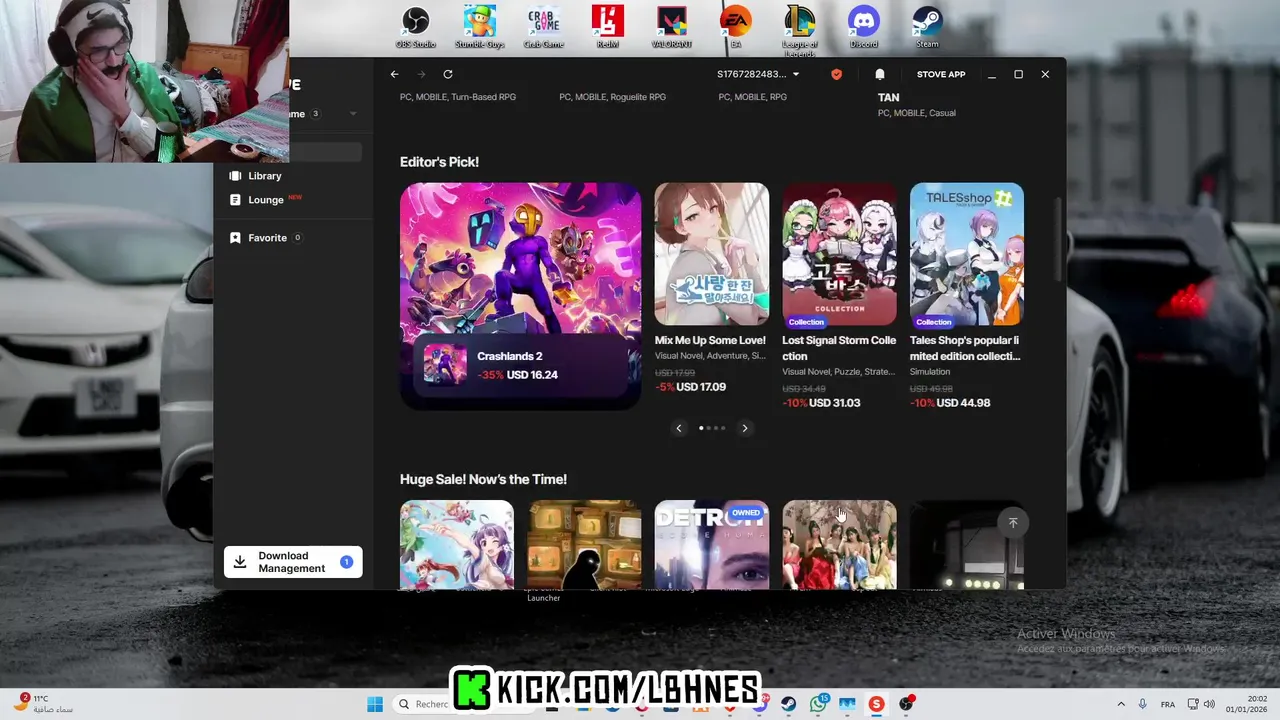Image resolution: width=1280 pixels, height=720 pixels.
Task: Open the Steam desktop shortcut
Action: click(x=927, y=27)
